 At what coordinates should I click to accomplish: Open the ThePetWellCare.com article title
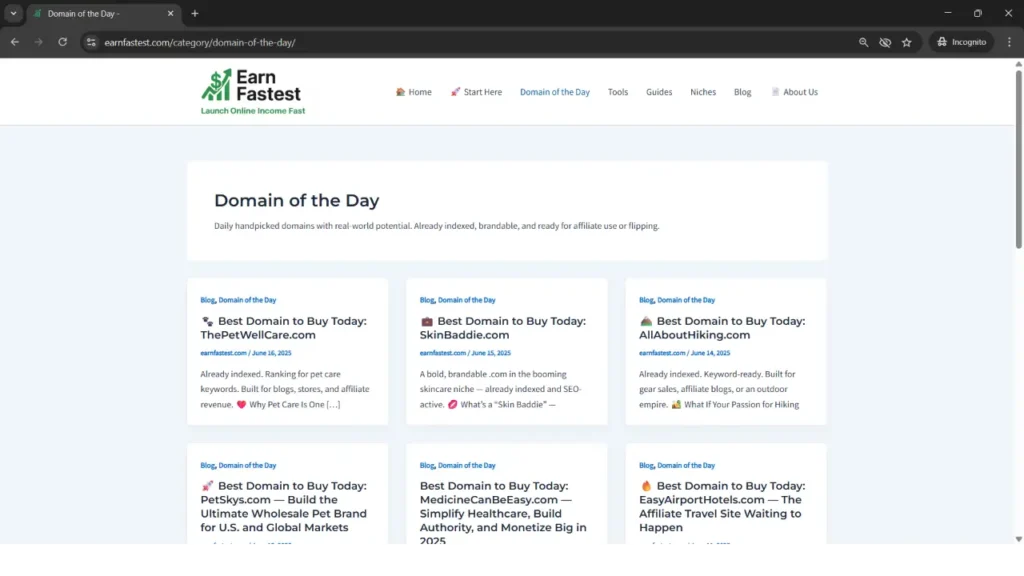click(x=283, y=328)
